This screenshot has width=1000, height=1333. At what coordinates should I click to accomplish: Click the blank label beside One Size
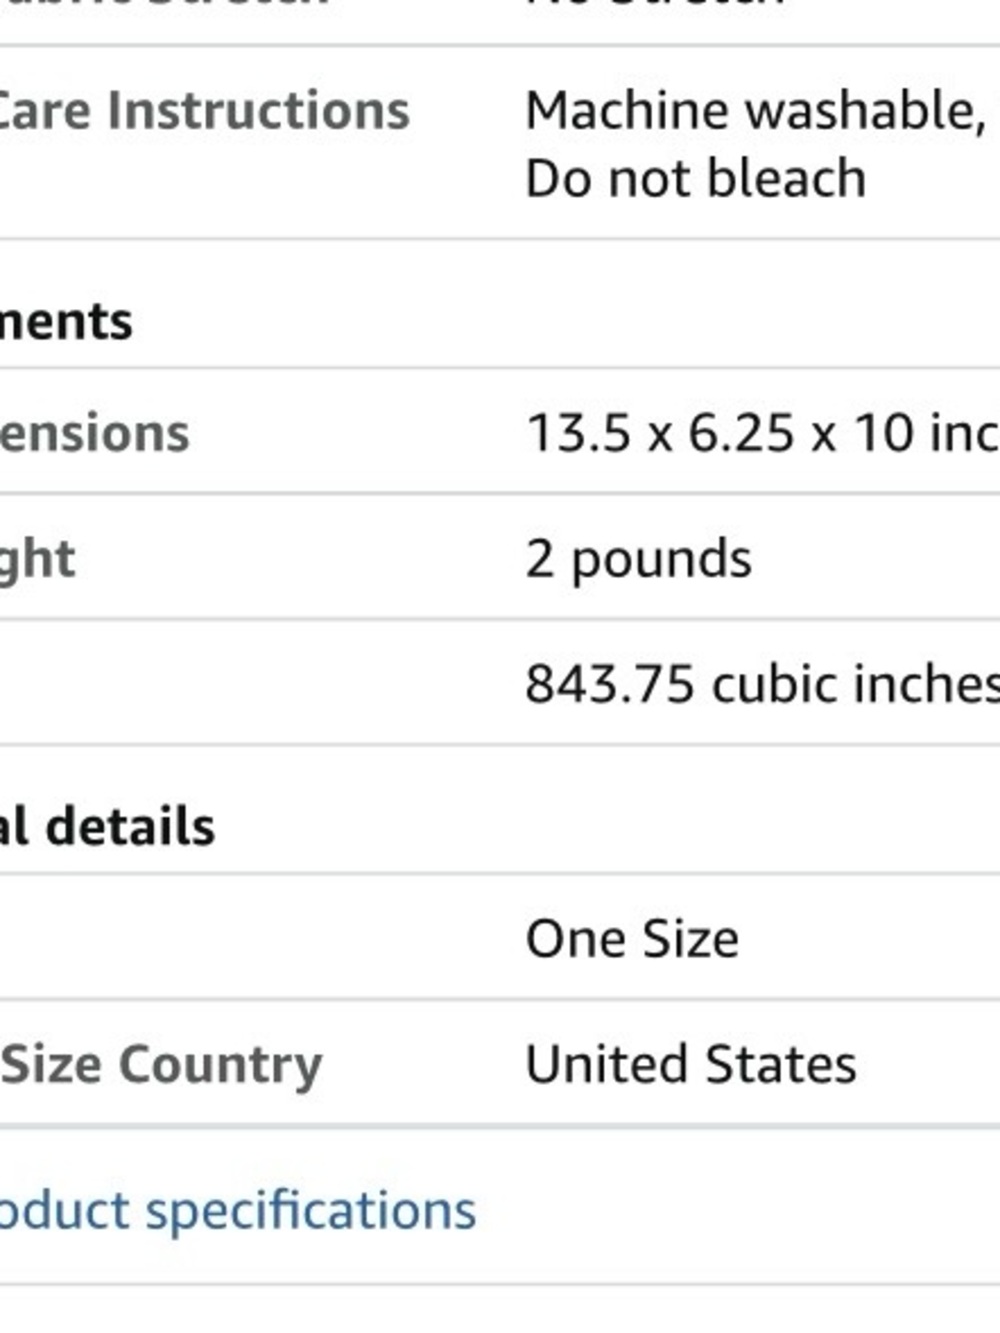[x=250, y=937]
